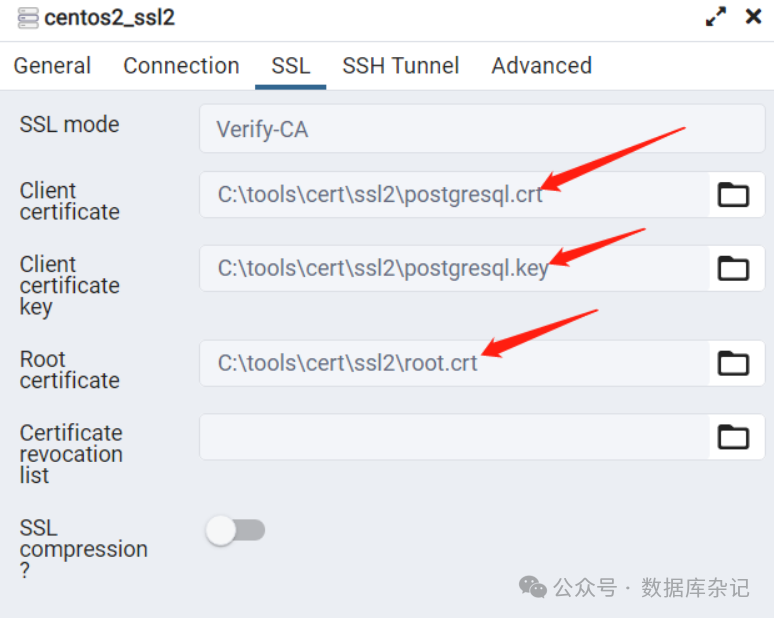Image resolution: width=774 pixels, height=618 pixels.
Task: Select the SSL tab
Action: pyautogui.click(x=290, y=66)
